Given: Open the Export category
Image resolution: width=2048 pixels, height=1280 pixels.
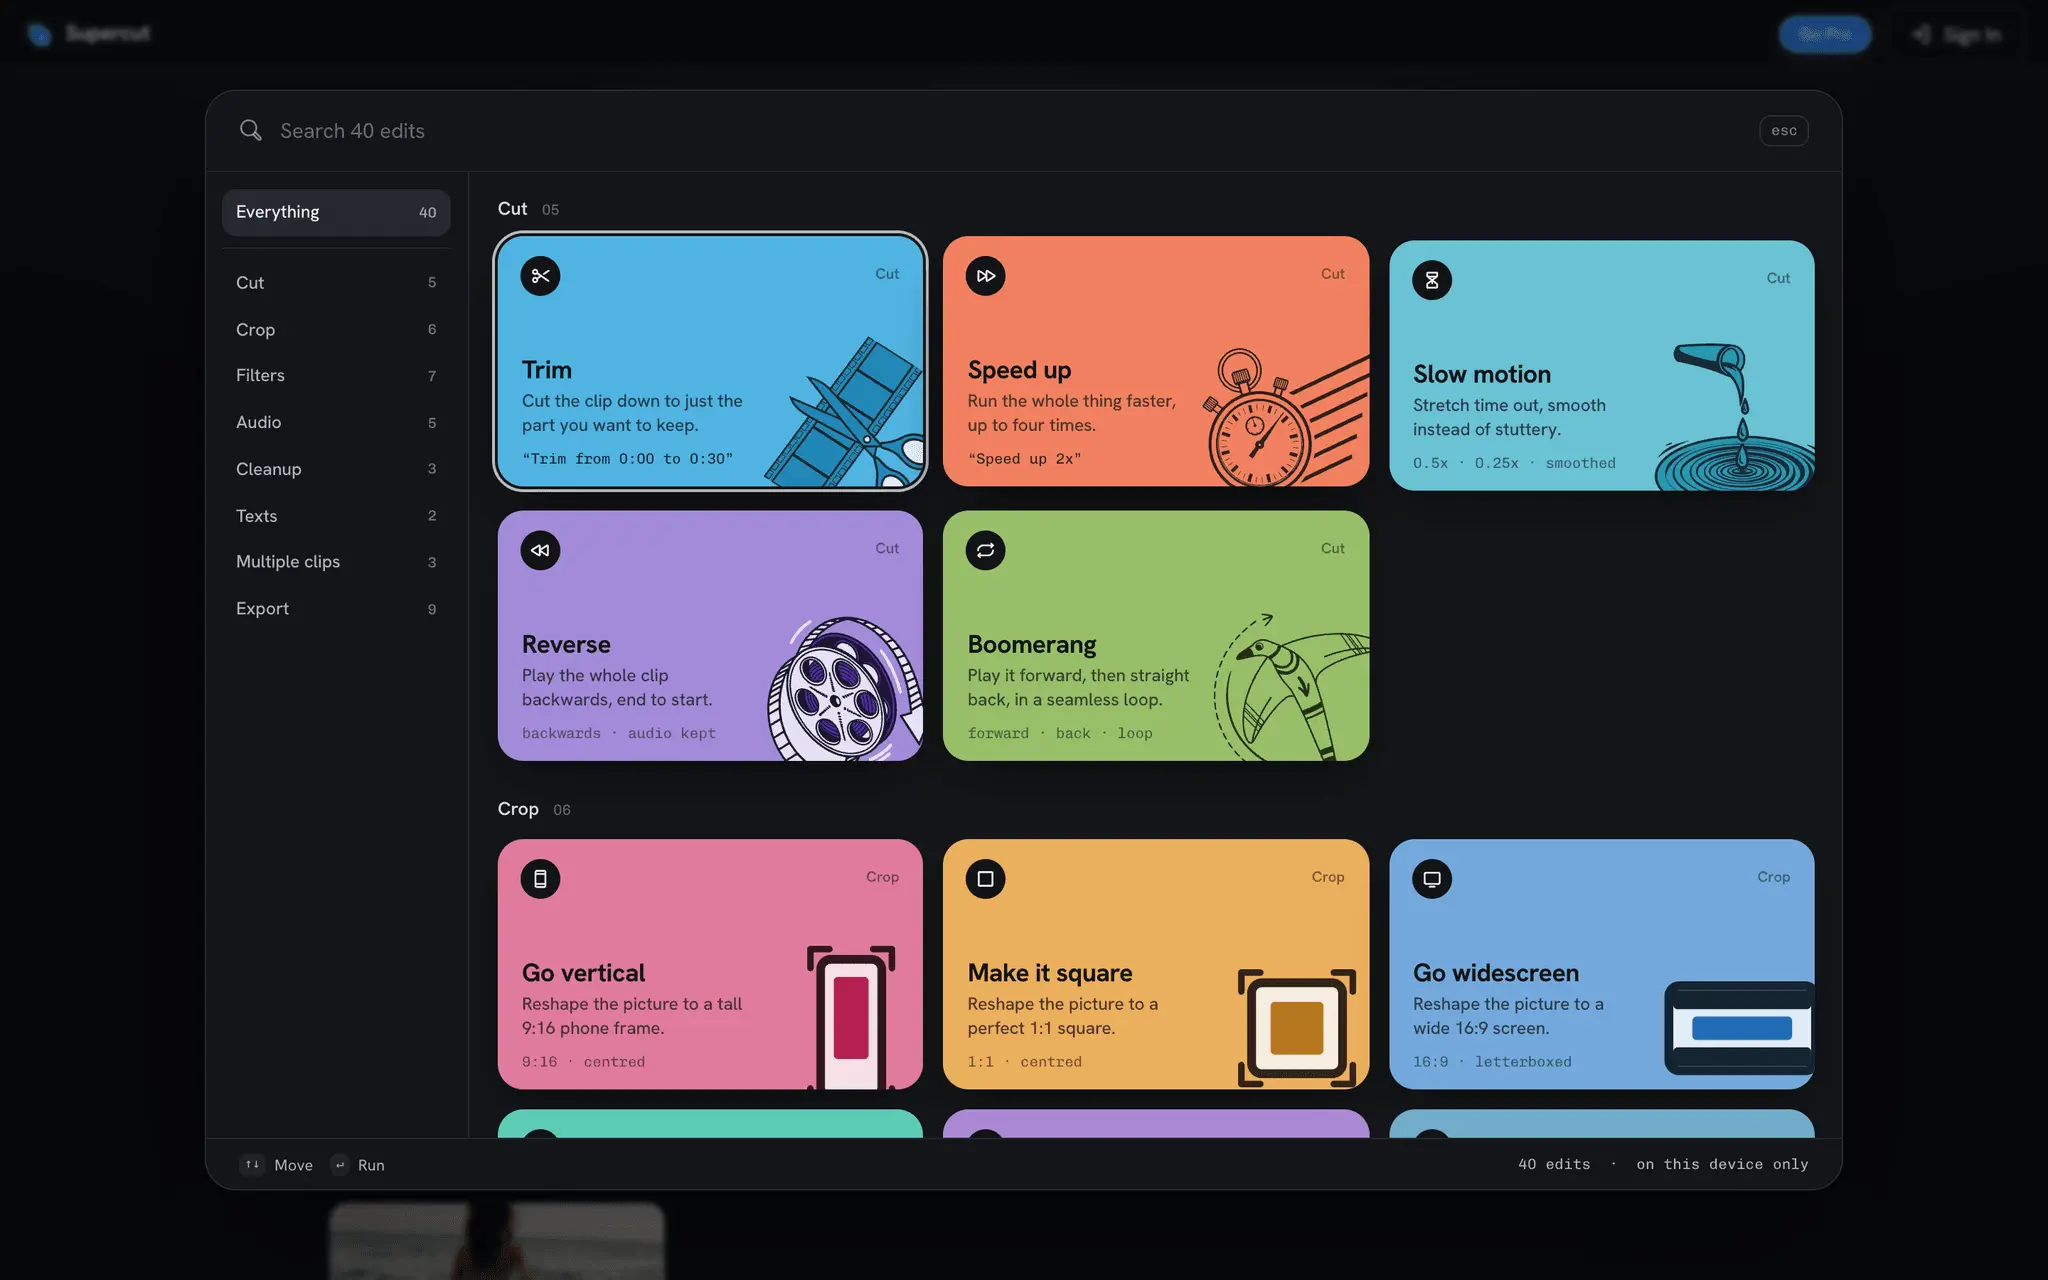Looking at the screenshot, I should click(x=336, y=609).
